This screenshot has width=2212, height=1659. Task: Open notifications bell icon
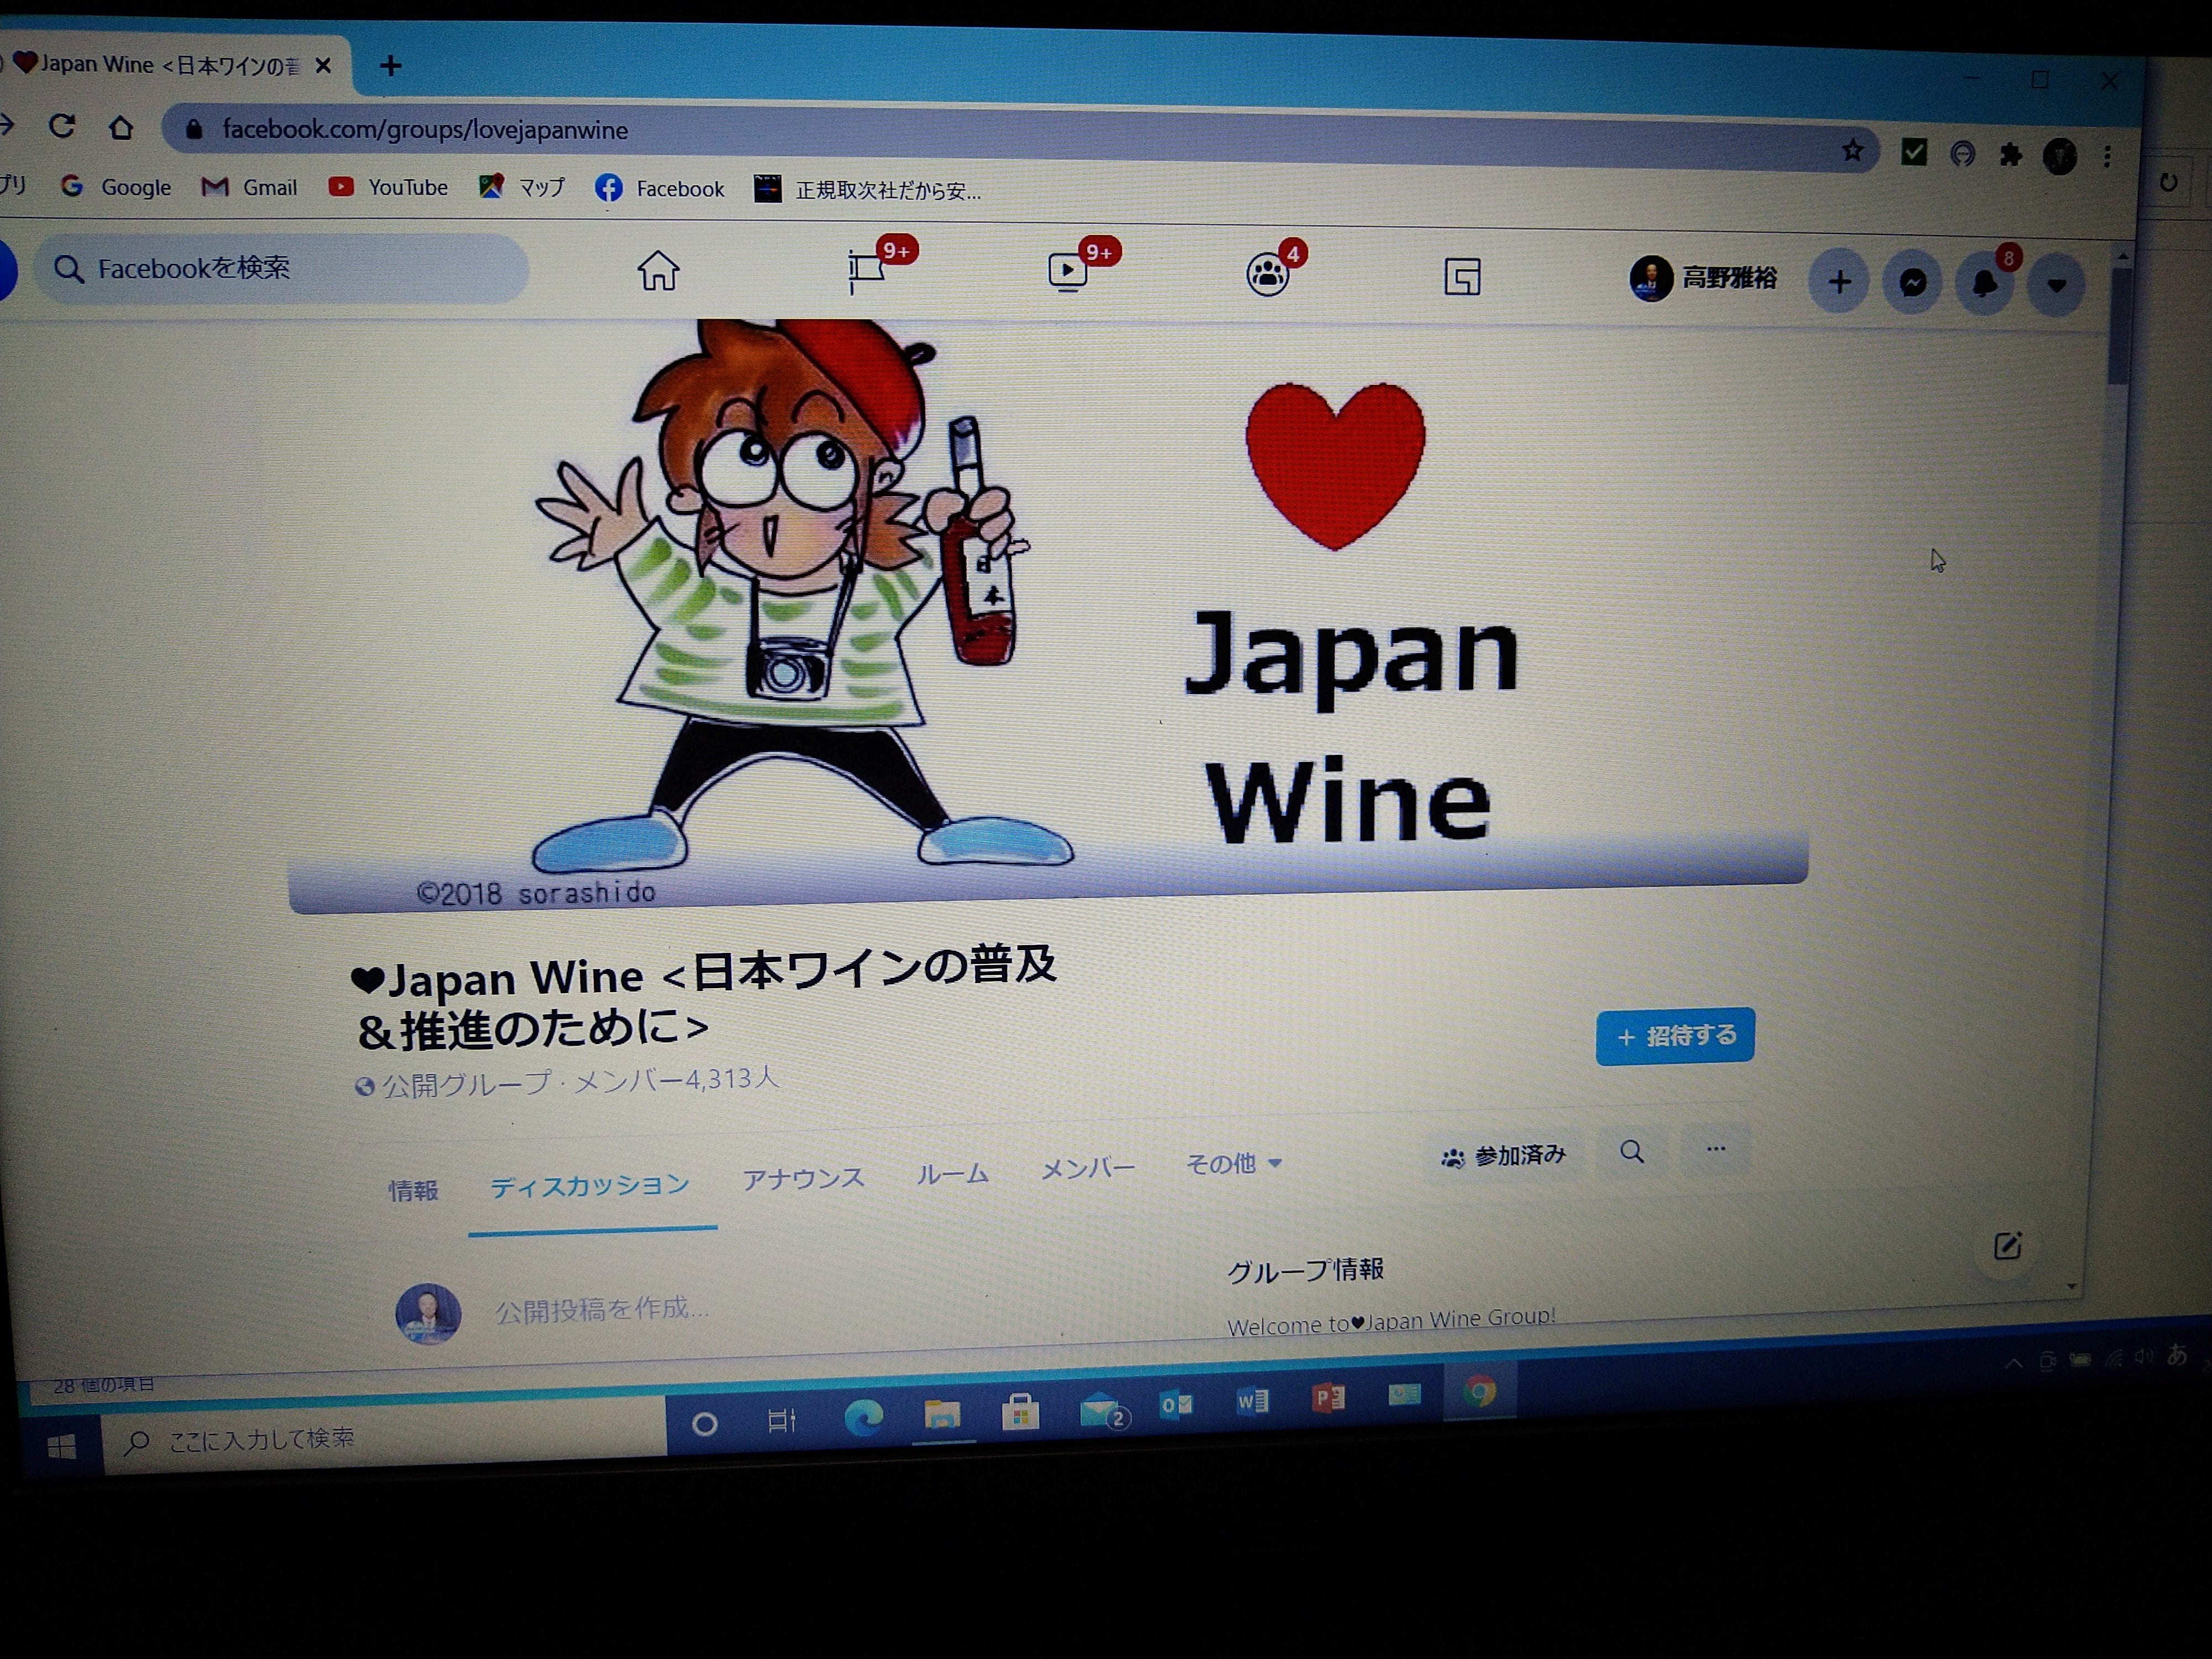tap(1984, 285)
